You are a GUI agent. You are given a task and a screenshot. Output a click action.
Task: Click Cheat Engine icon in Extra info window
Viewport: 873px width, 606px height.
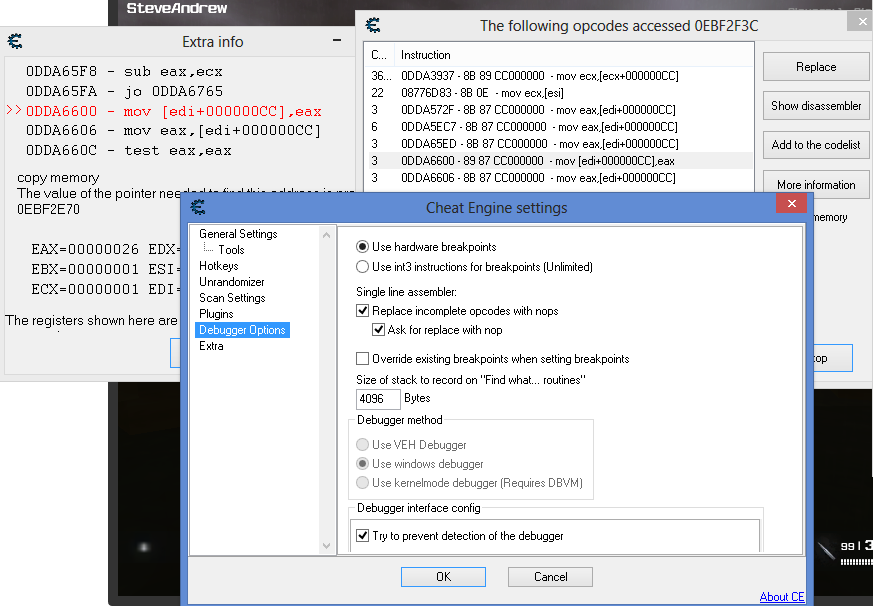15,42
